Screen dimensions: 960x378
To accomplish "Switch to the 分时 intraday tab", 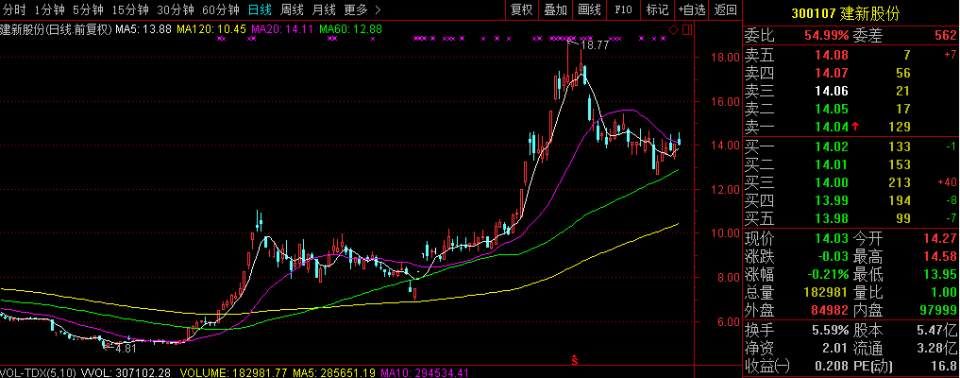I will tap(15, 10).
